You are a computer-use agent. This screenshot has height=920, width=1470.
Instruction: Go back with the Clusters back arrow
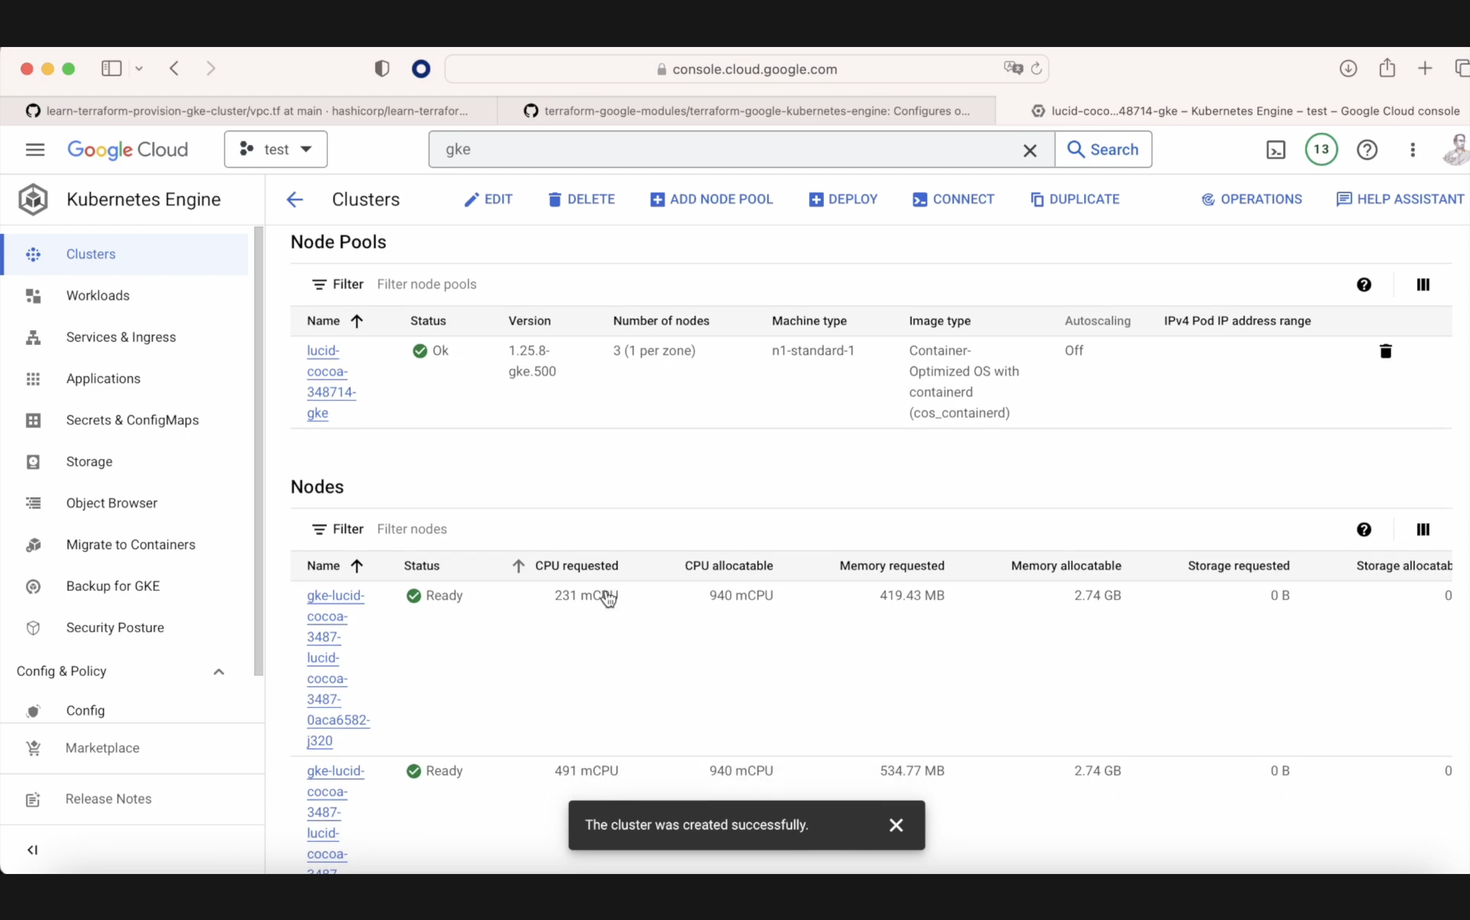coord(295,200)
